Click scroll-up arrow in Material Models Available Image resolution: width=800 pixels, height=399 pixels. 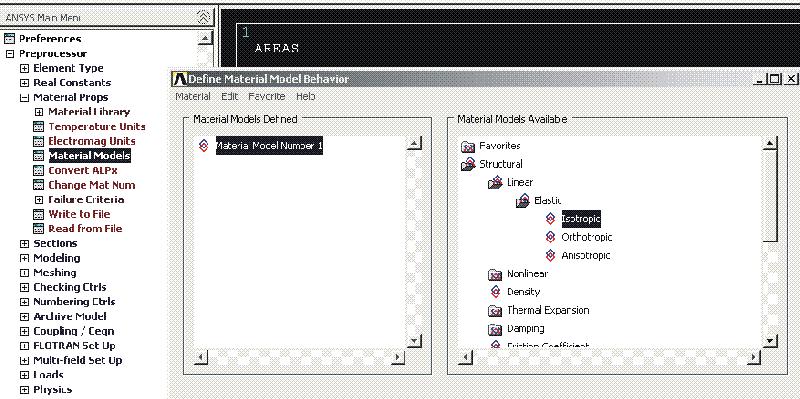[x=769, y=143]
